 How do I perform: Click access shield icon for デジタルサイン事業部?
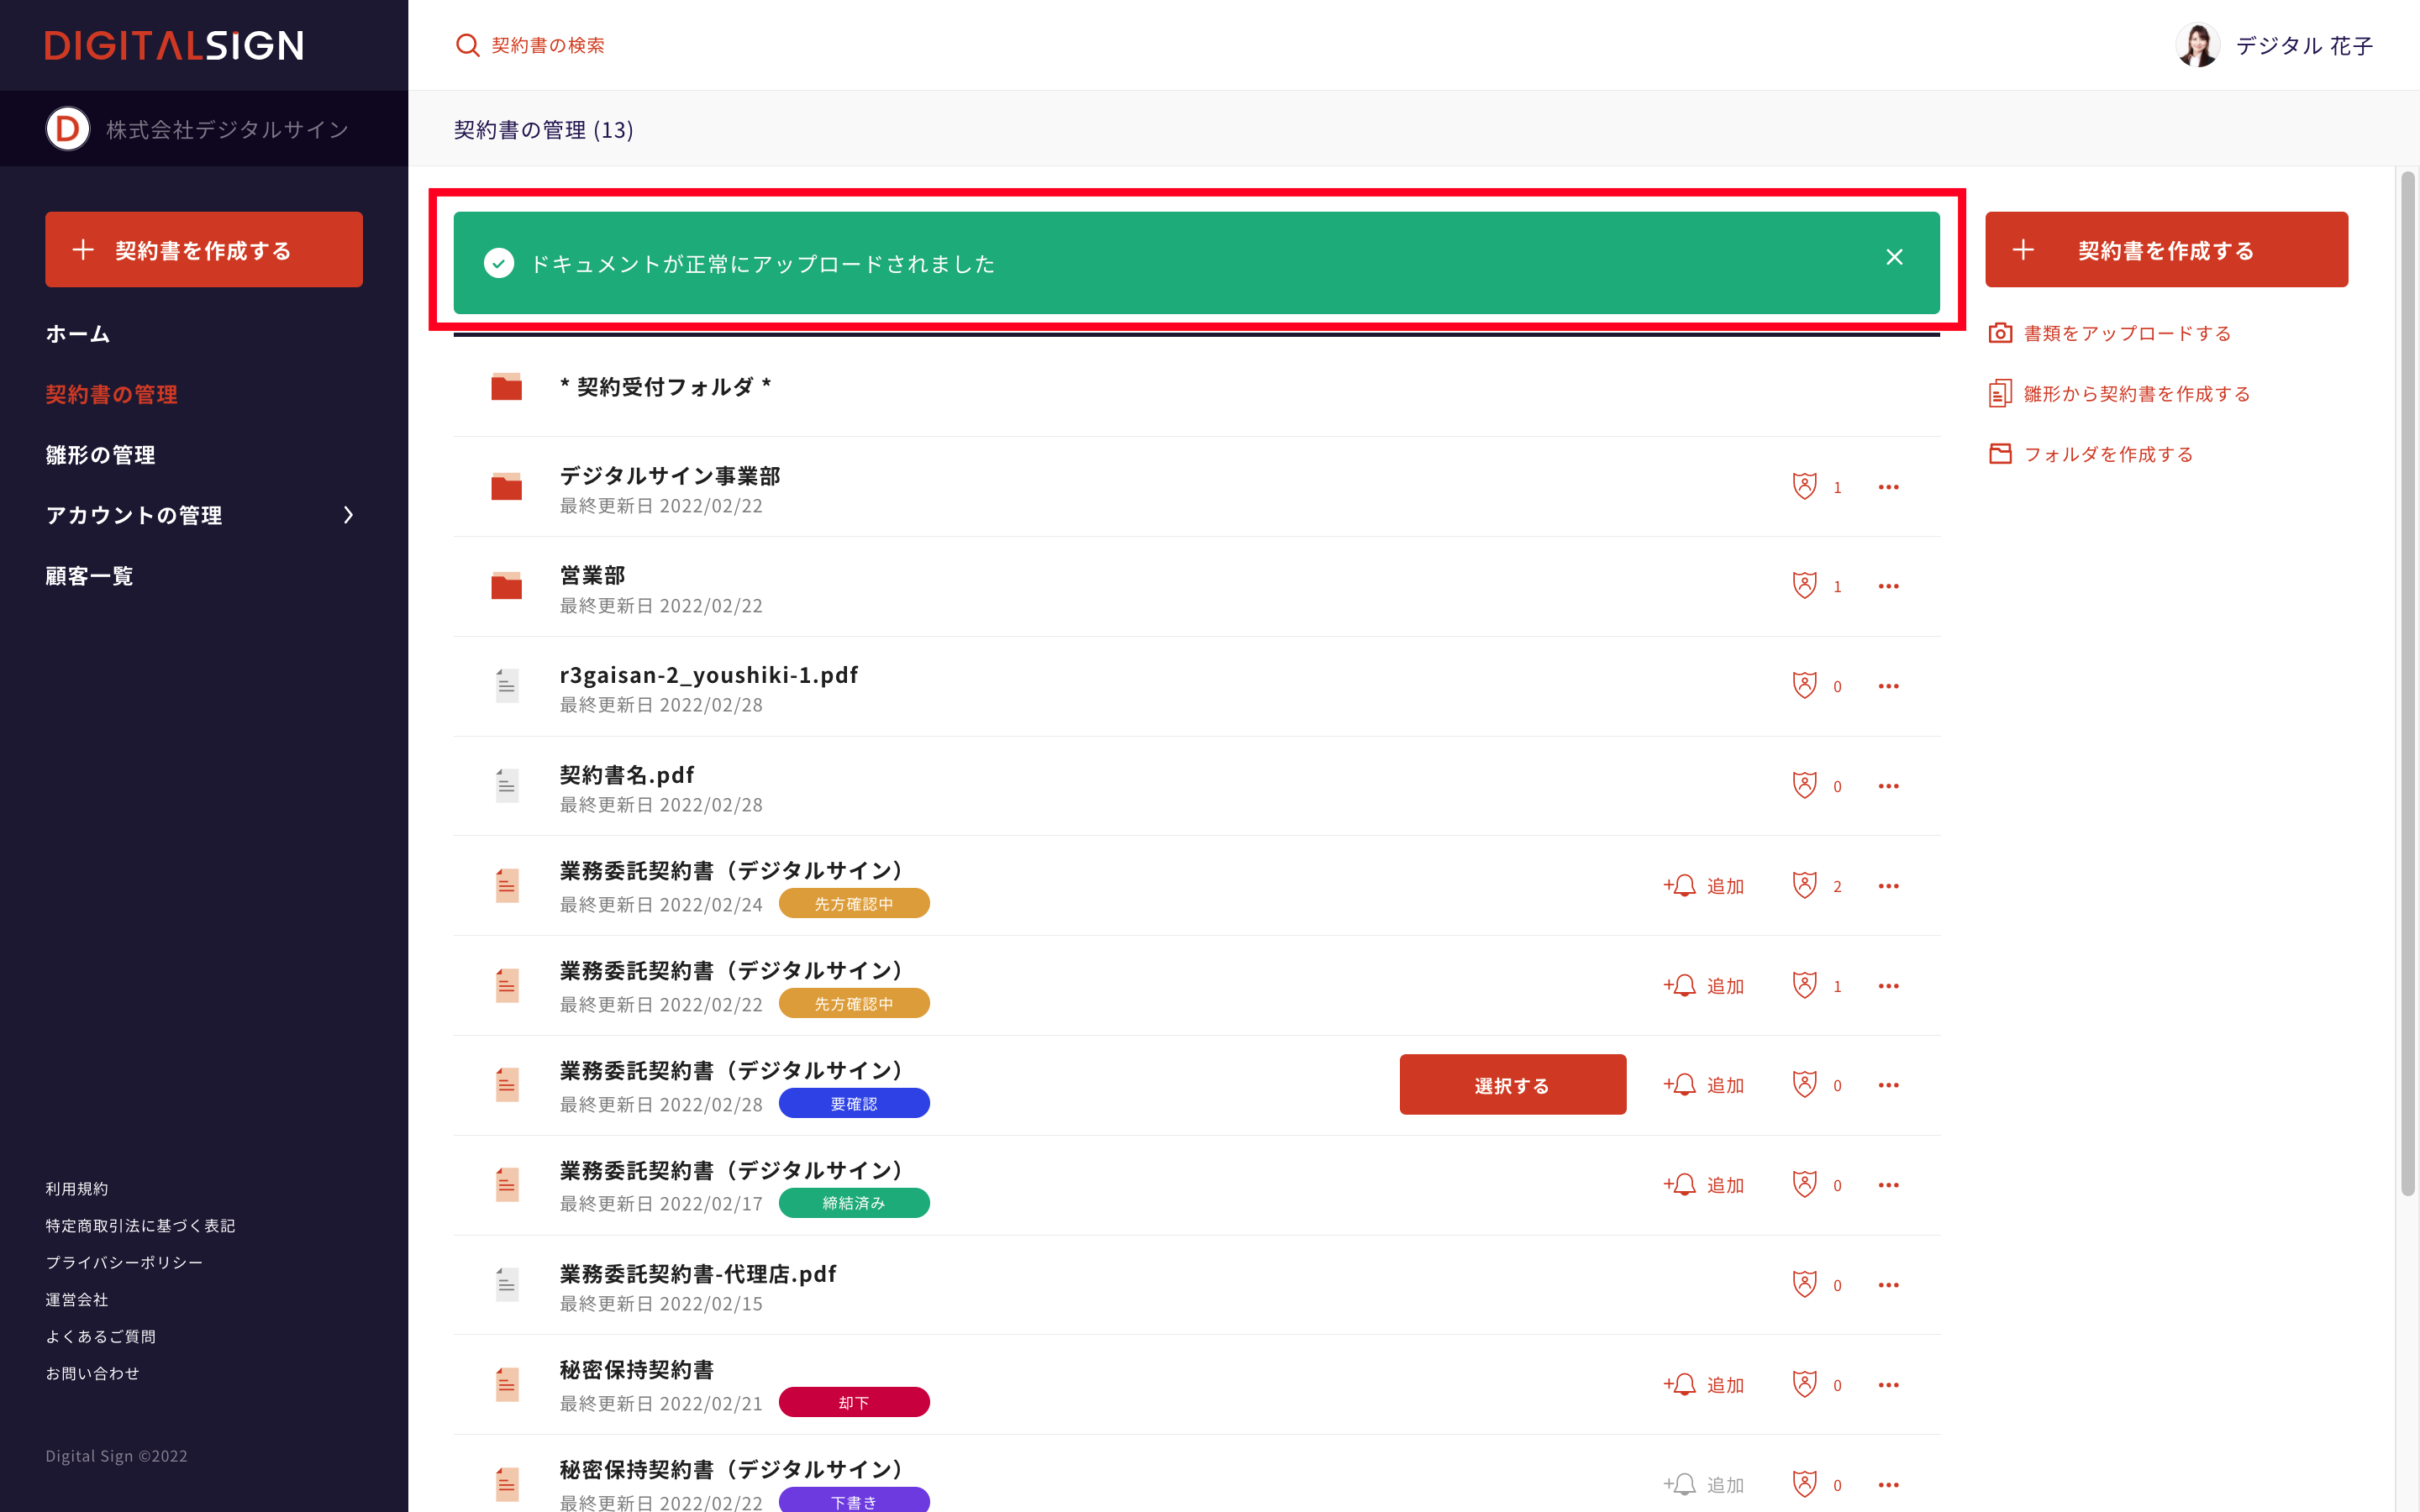point(1804,486)
